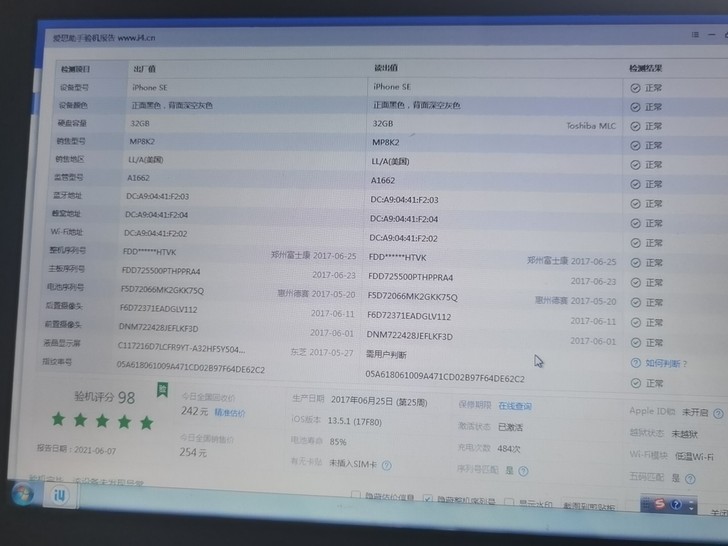Screen dimensions: 728x546
Task: Click the check icon in the A1662 row
Action: coord(635,185)
